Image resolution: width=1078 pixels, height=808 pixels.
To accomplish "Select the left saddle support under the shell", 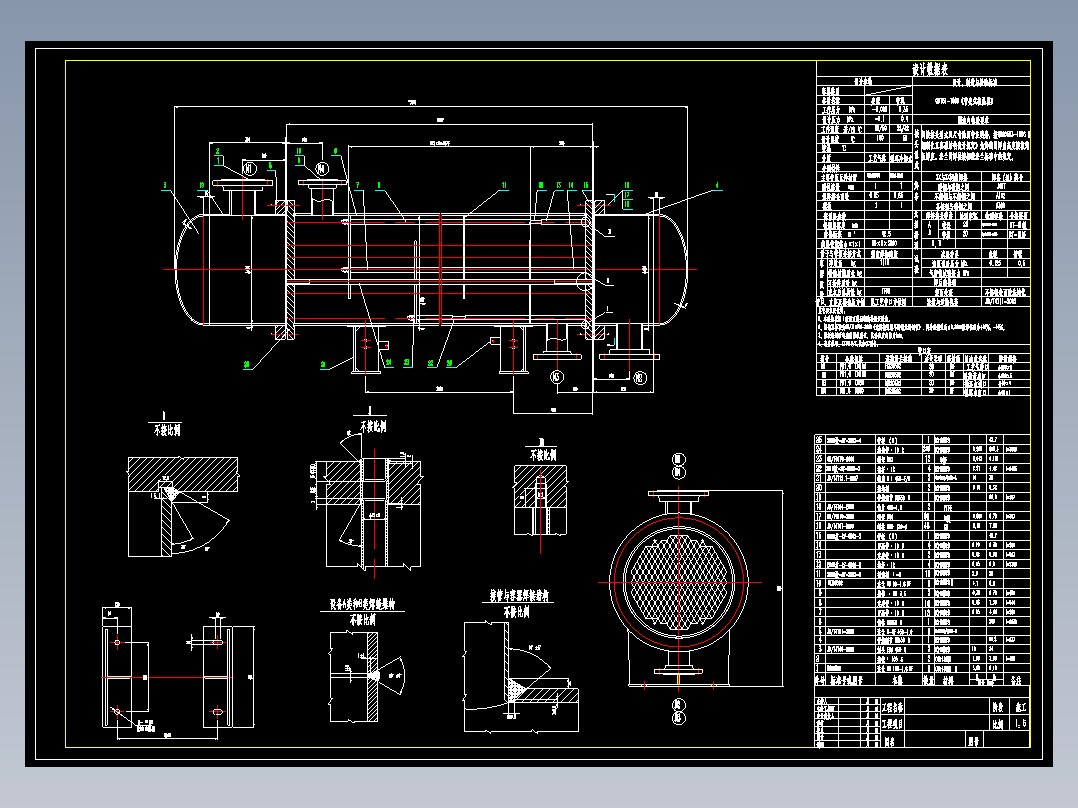I will (366, 349).
